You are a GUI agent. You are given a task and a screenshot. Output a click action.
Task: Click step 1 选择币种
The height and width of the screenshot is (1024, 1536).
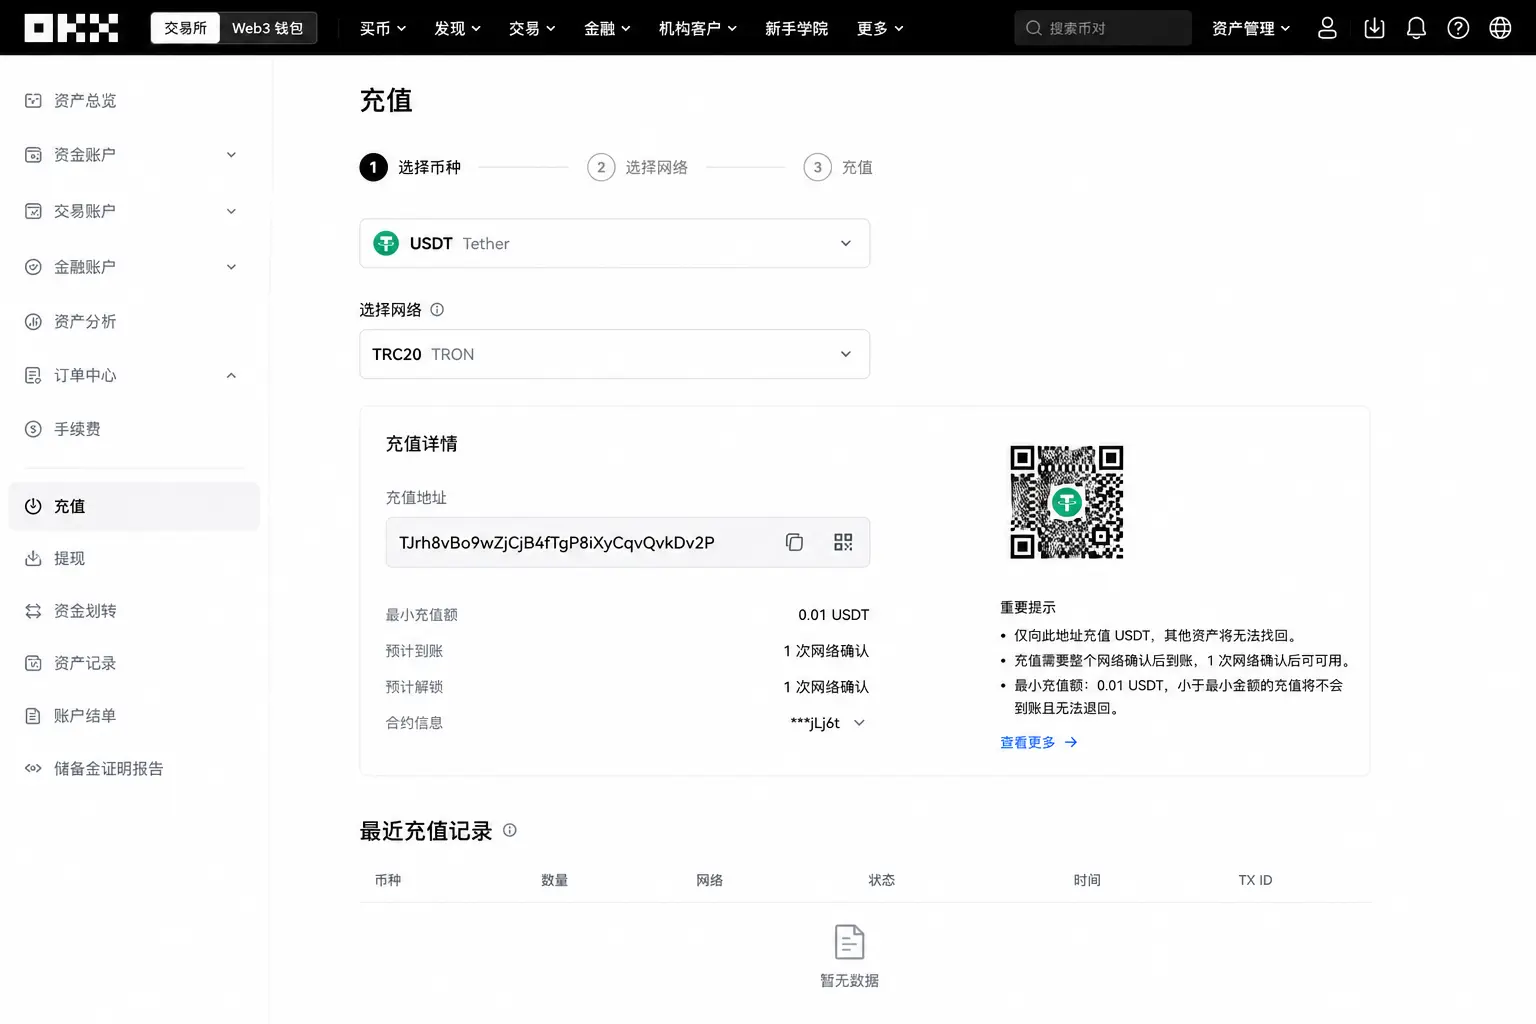click(411, 167)
